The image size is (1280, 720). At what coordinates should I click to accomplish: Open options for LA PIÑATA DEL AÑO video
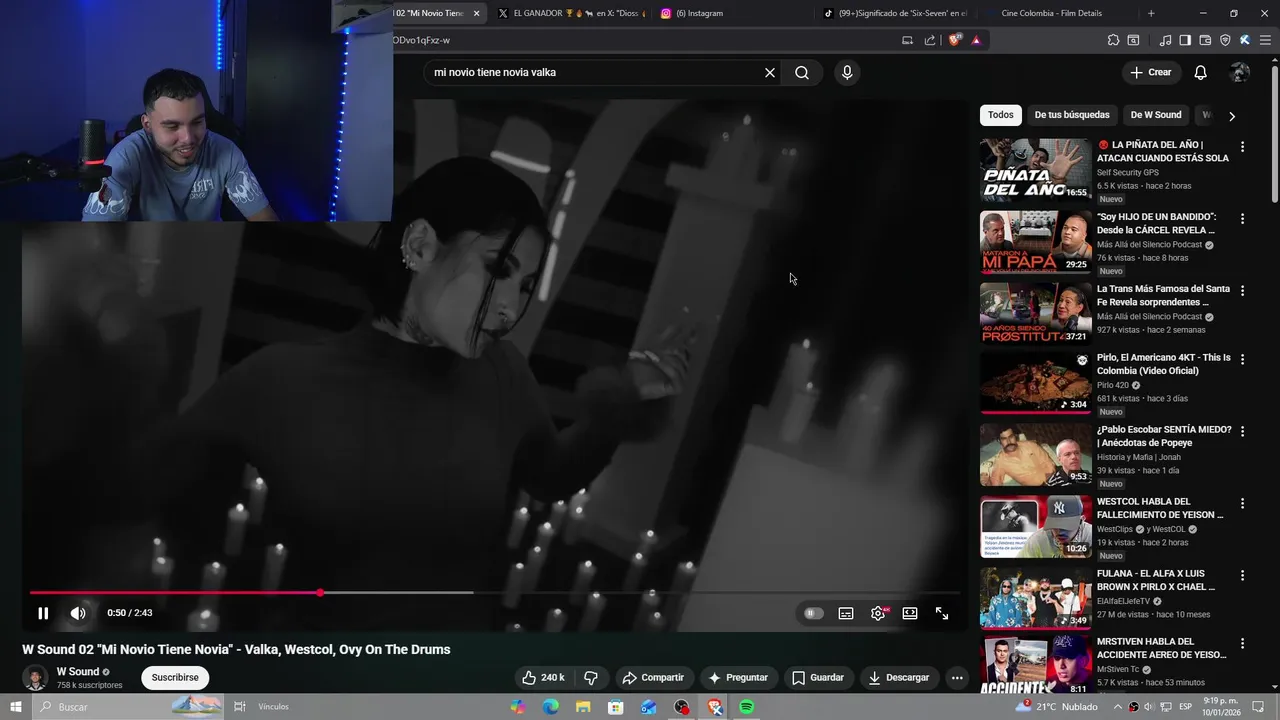pyautogui.click(x=1243, y=146)
